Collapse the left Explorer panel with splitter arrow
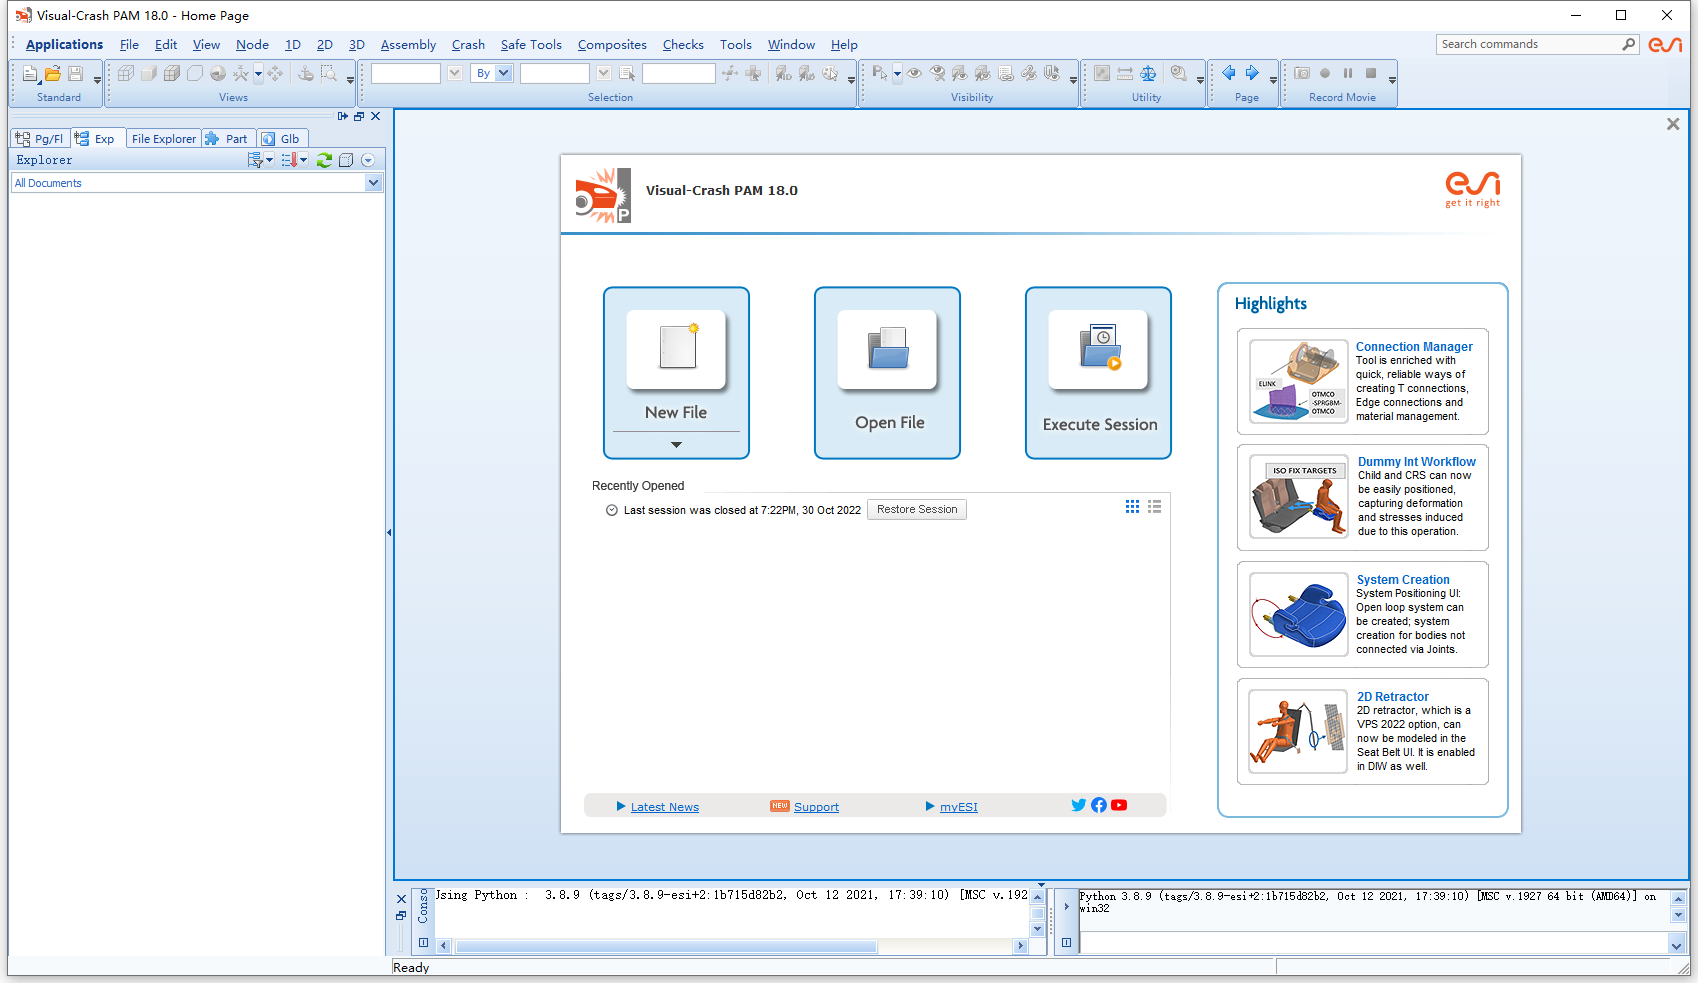 coord(389,533)
